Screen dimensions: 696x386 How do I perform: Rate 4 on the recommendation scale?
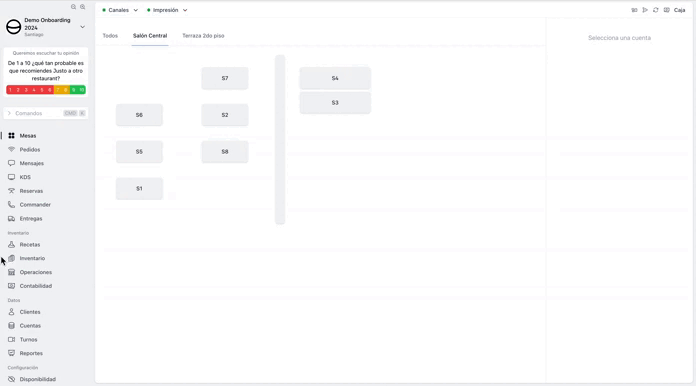pos(34,90)
